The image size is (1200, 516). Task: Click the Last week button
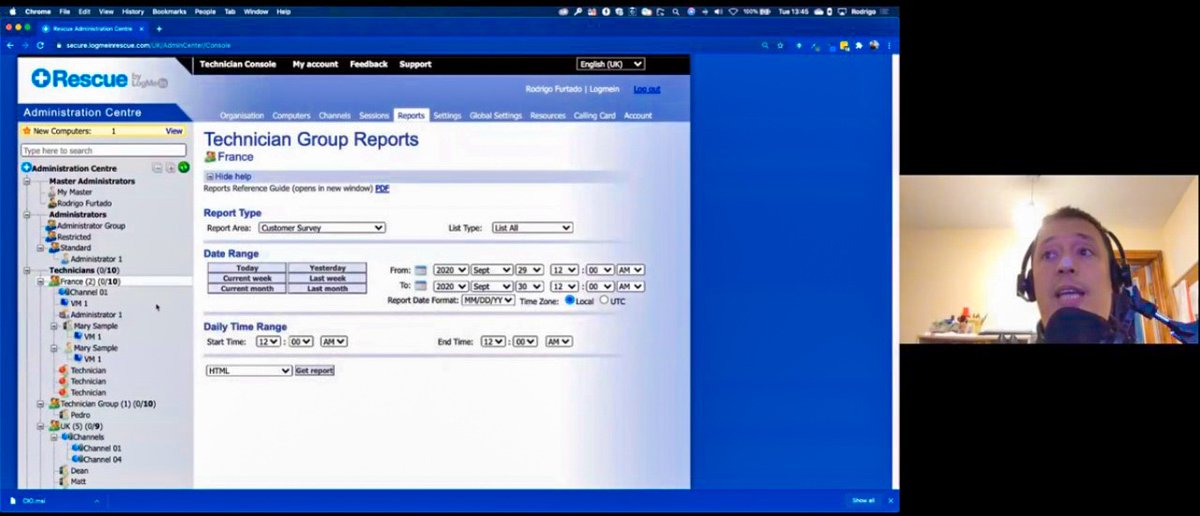tap(328, 278)
